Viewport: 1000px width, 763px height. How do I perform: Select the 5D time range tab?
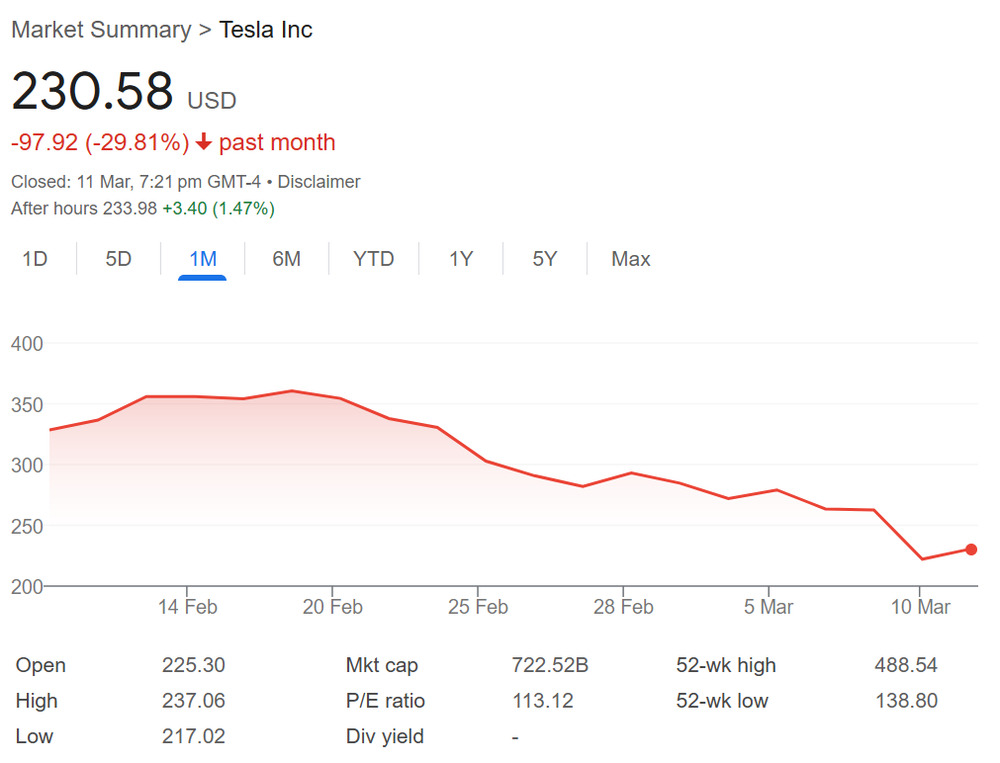[119, 259]
